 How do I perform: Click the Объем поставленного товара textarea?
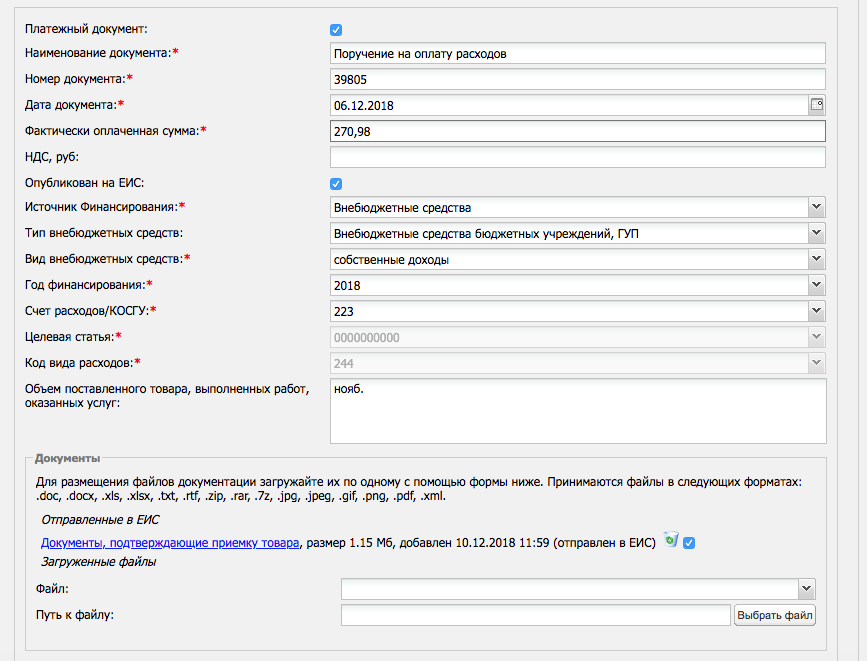[578, 411]
